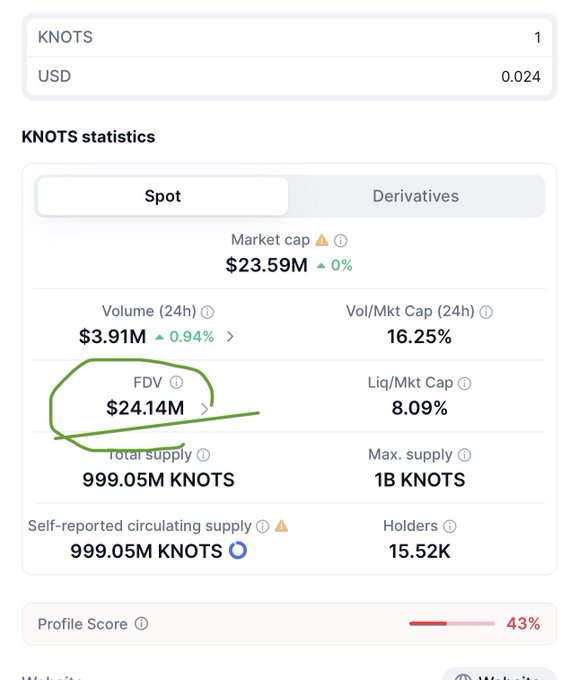Click the 43% profile score value
The image size is (579, 680).
[523, 624]
